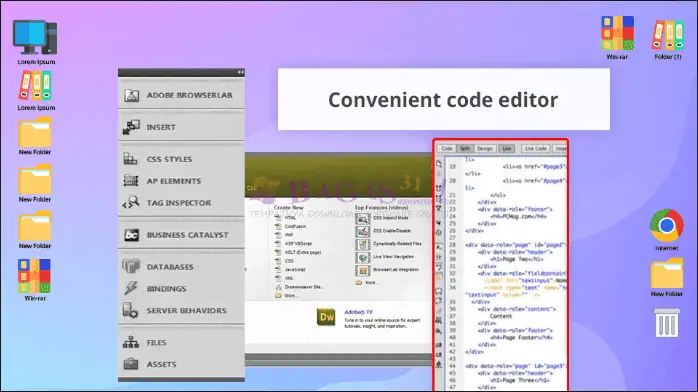Toggle the Live Code button
This screenshot has height=392, width=698.
click(x=536, y=149)
